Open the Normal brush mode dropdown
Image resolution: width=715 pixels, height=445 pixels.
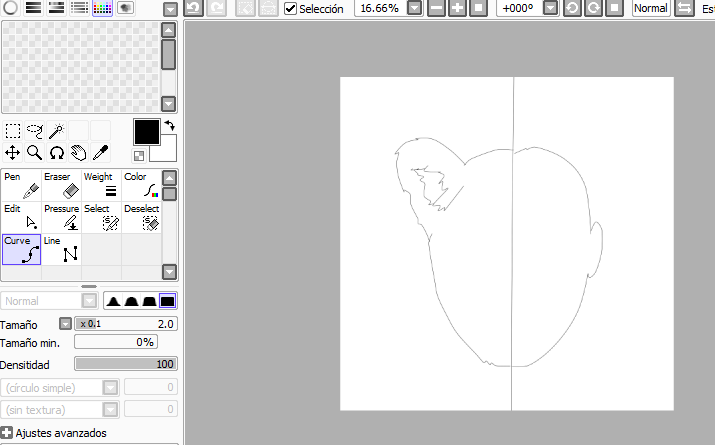pyautogui.click(x=89, y=301)
